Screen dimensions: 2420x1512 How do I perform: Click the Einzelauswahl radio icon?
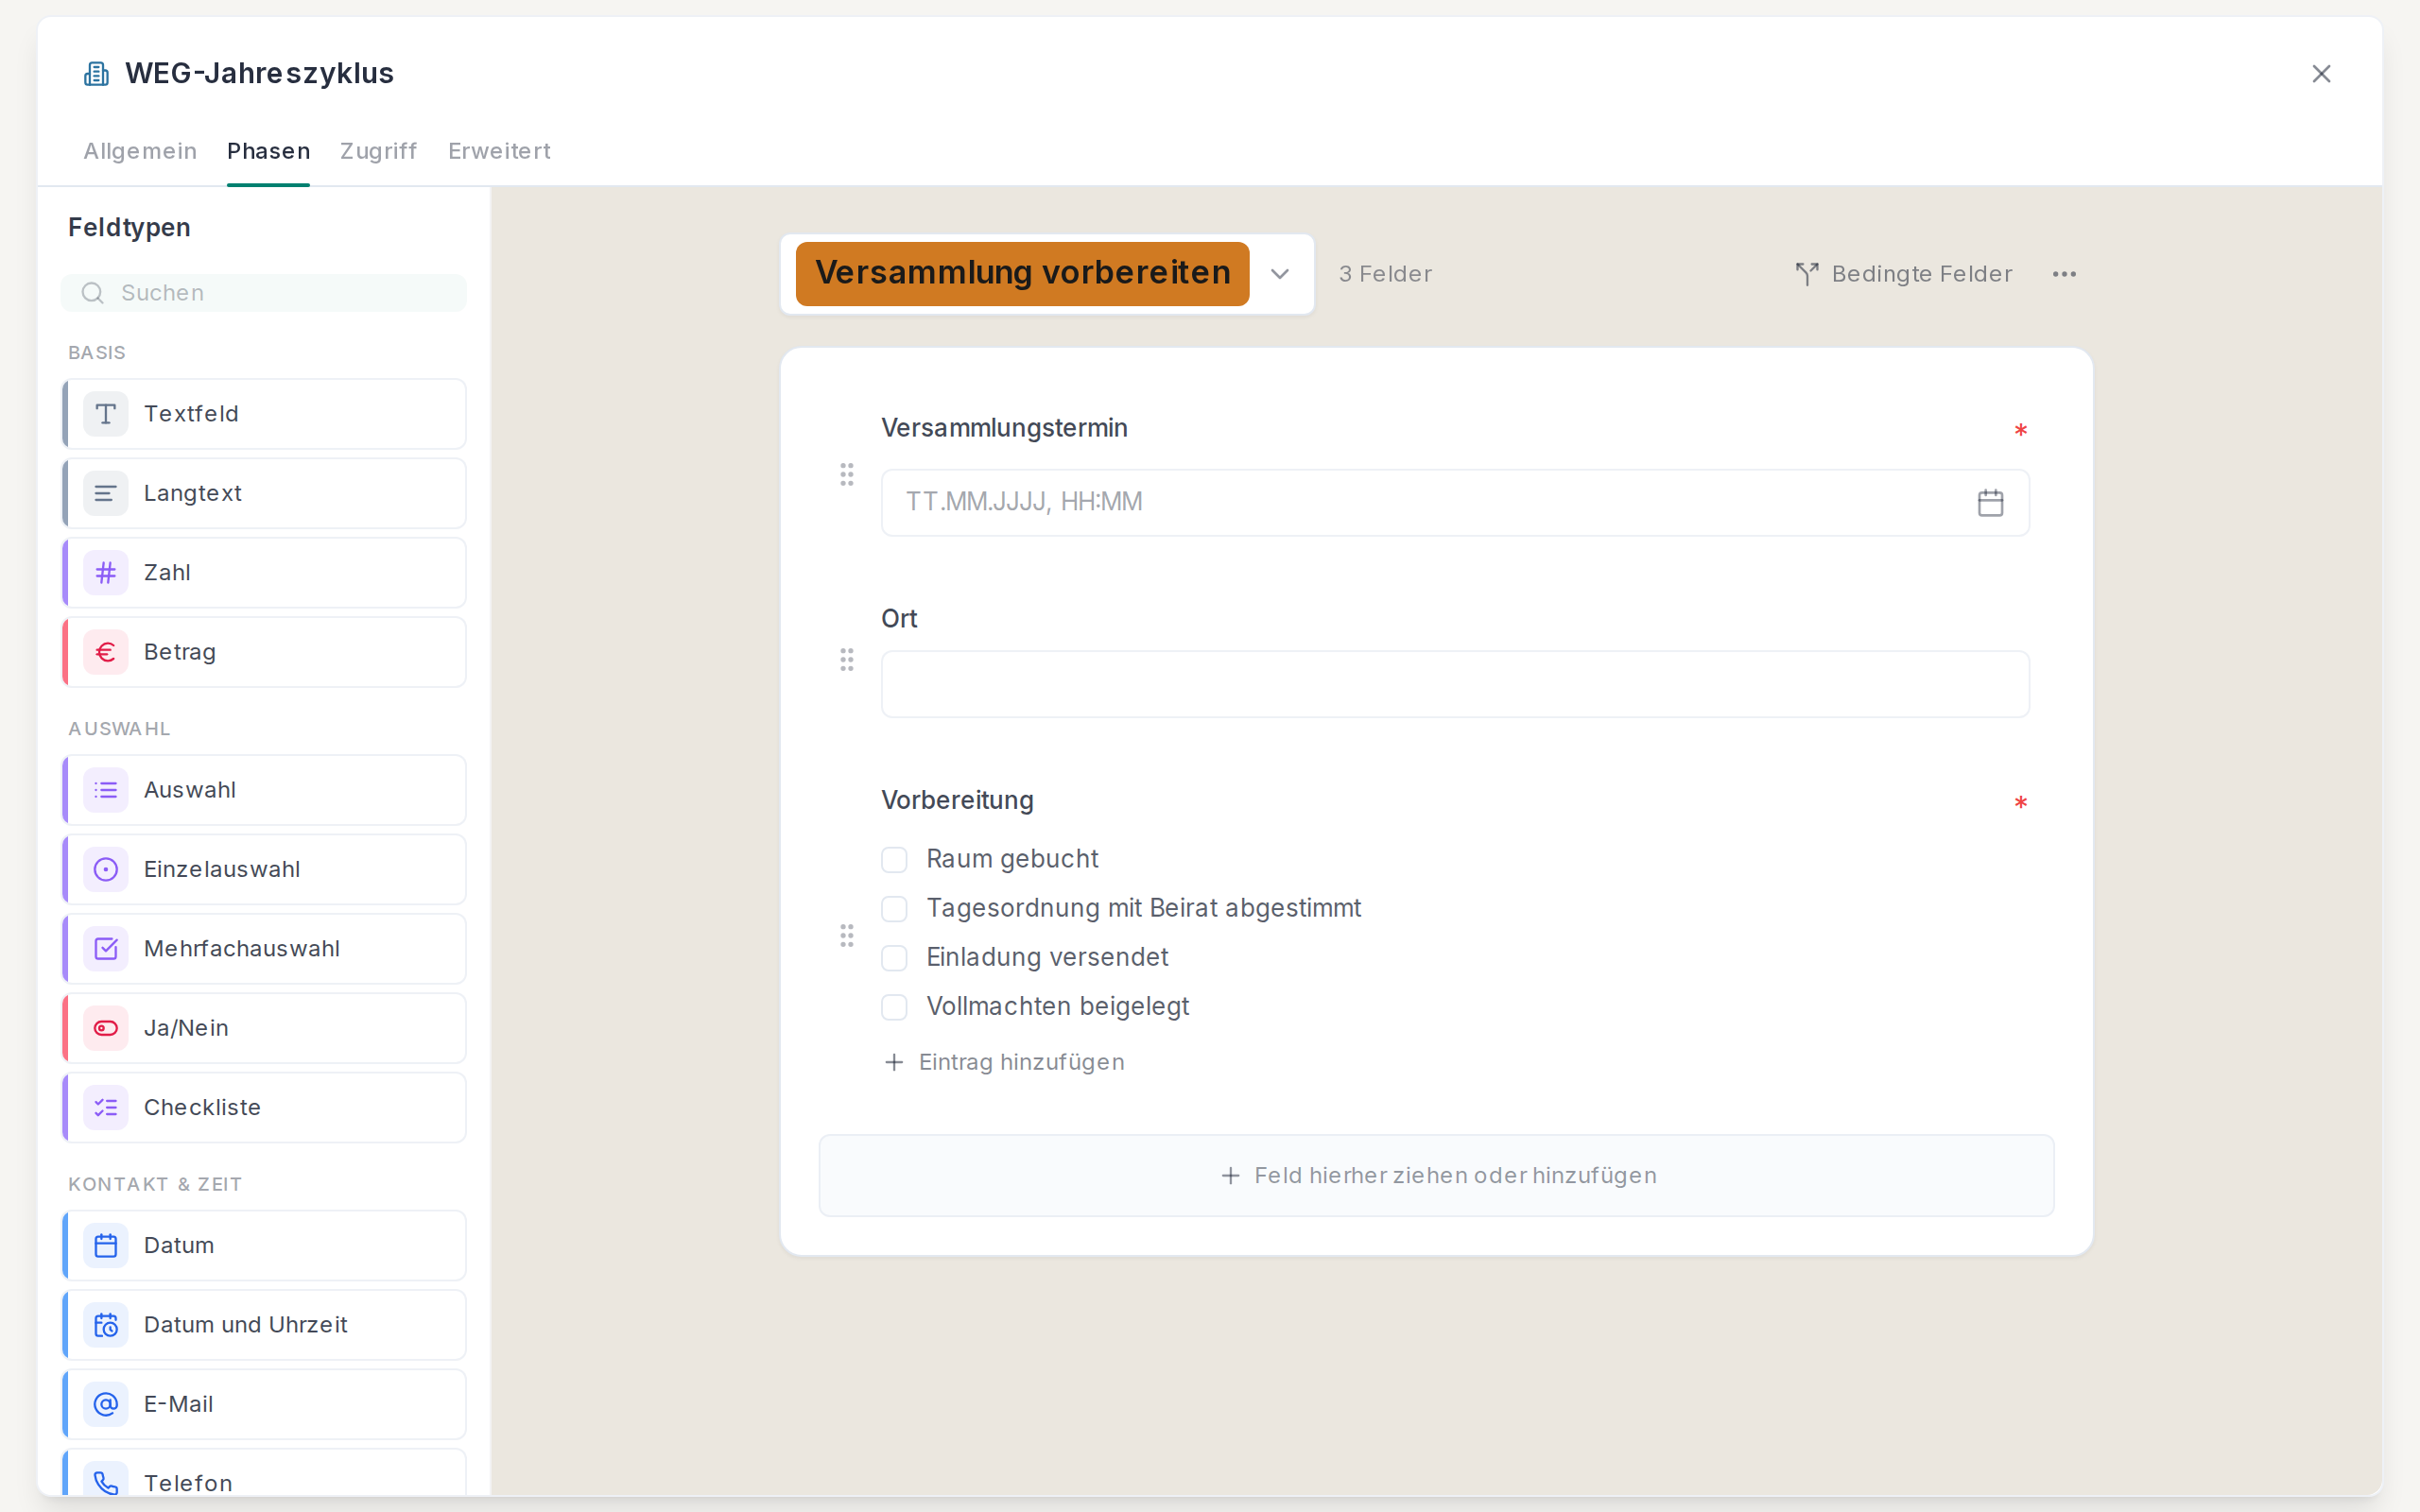(105, 870)
